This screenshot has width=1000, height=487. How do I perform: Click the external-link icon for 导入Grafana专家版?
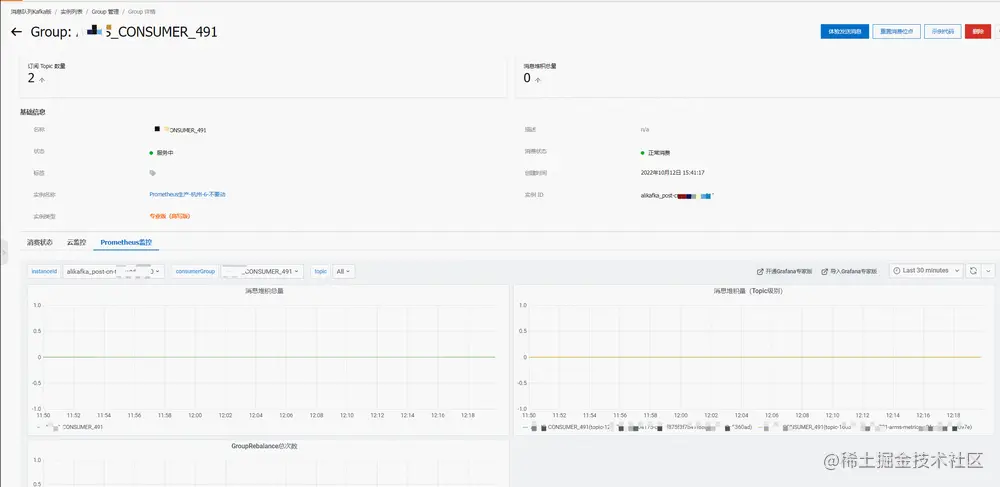tap(825, 272)
